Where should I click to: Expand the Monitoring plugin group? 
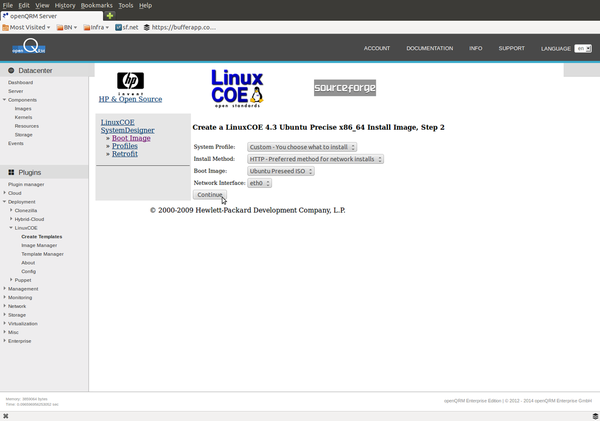click(x=5, y=297)
